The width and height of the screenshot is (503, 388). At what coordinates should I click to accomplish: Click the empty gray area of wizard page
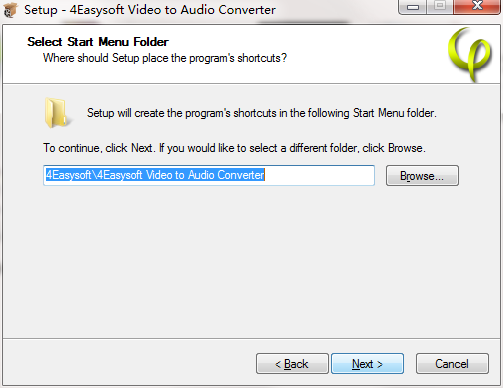tap(250, 260)
